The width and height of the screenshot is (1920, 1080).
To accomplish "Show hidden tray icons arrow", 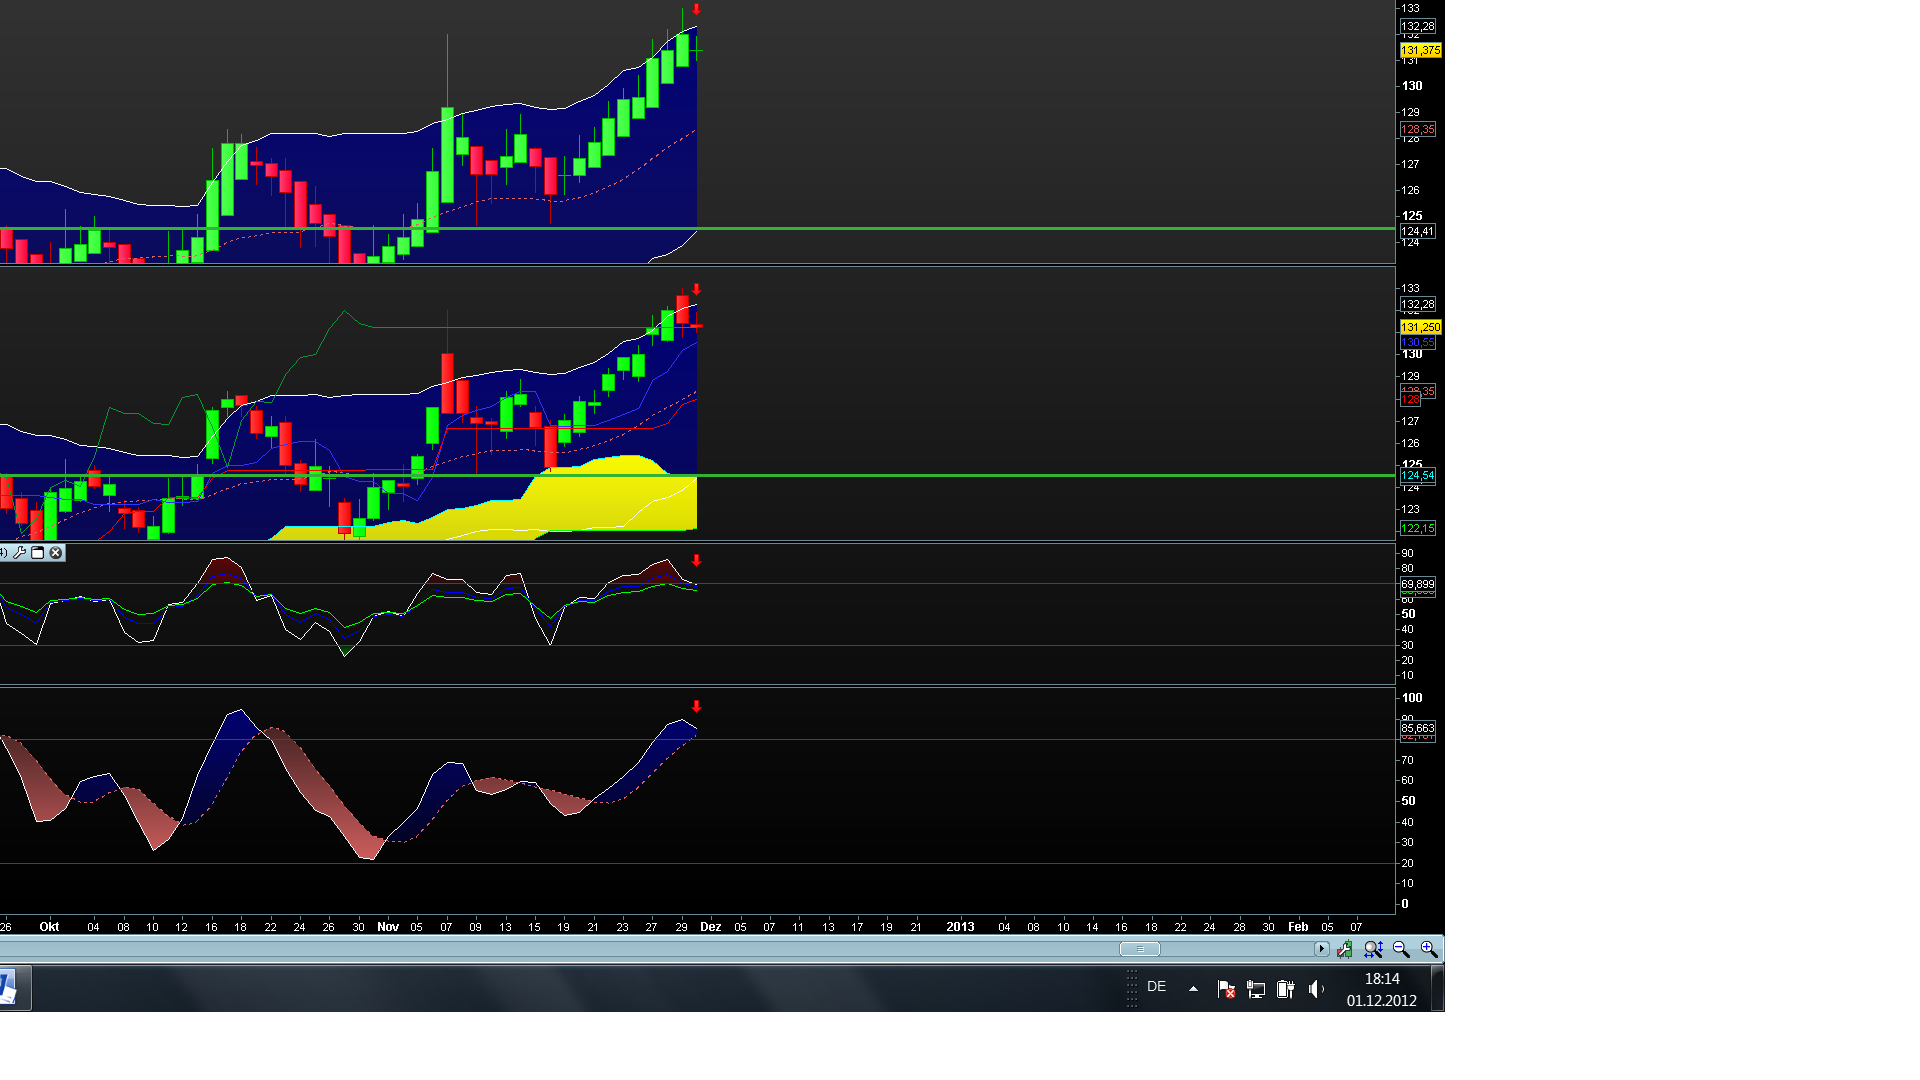I will [x=1193, y=989].
